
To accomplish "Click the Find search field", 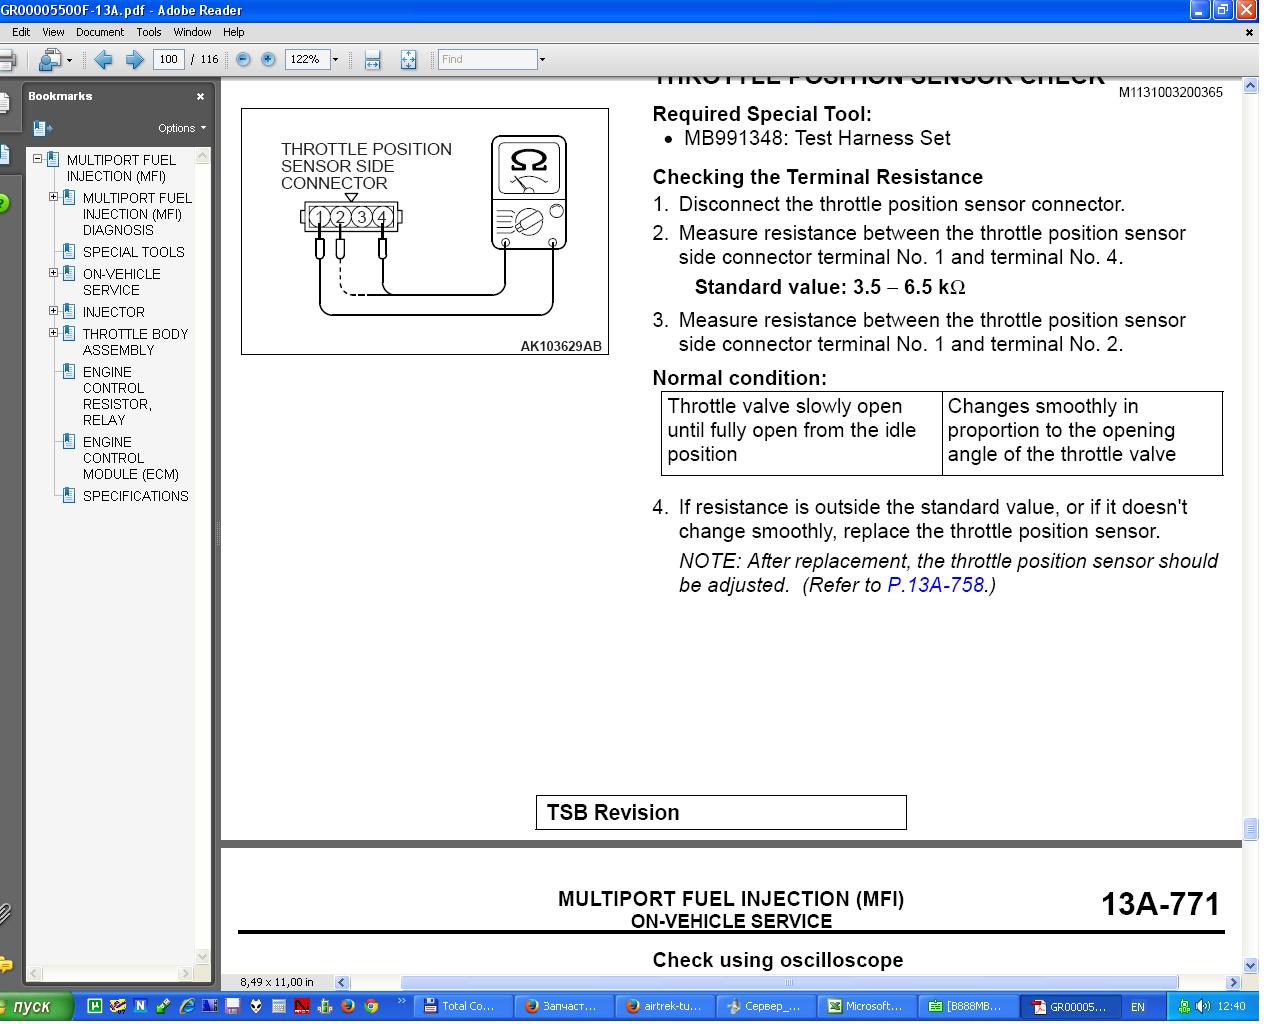I will (x=487, y=60).
